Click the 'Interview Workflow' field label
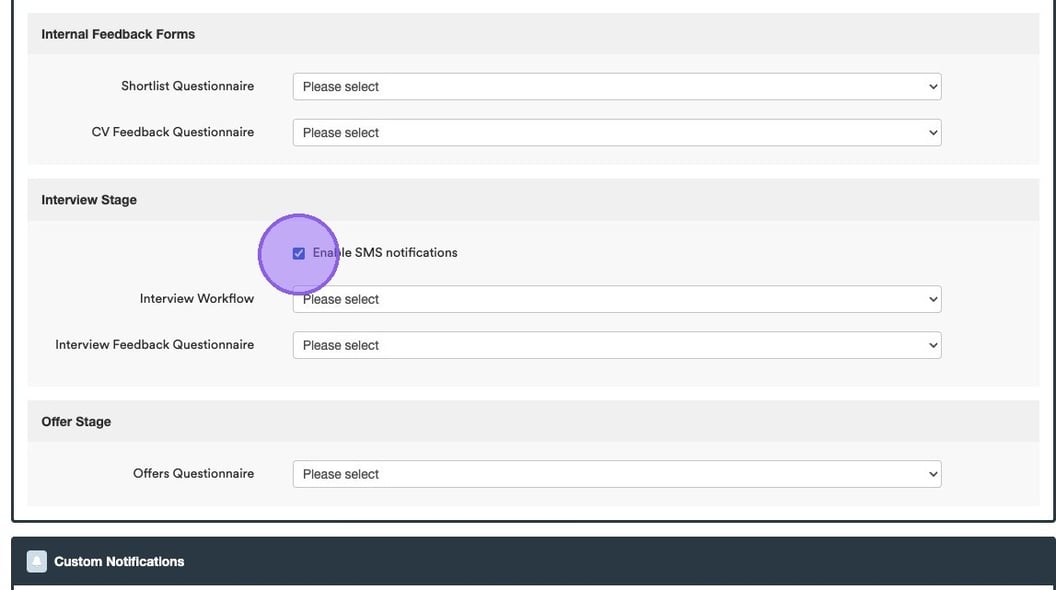This screenshot has width=1056, height=590. pos(196,298)
